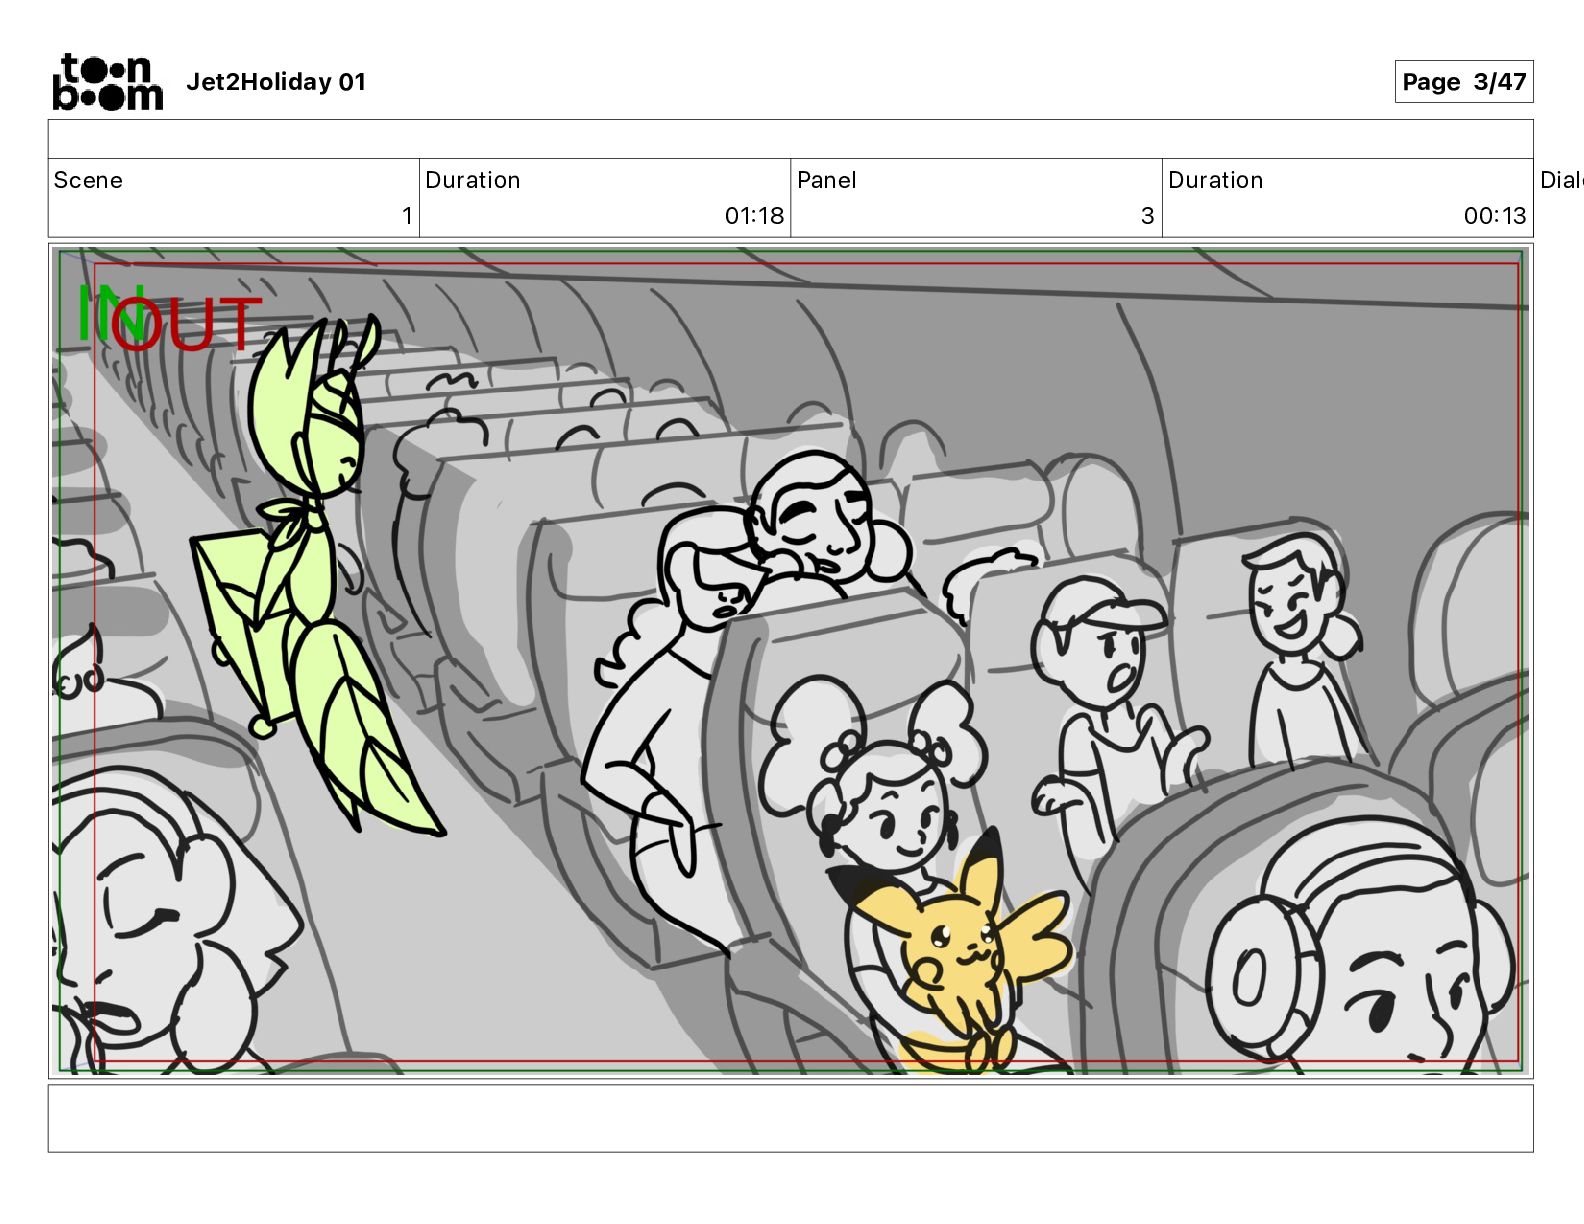Click the panel number value 3
The image size is (1584, 1224).
click(x=1148, y=216)
